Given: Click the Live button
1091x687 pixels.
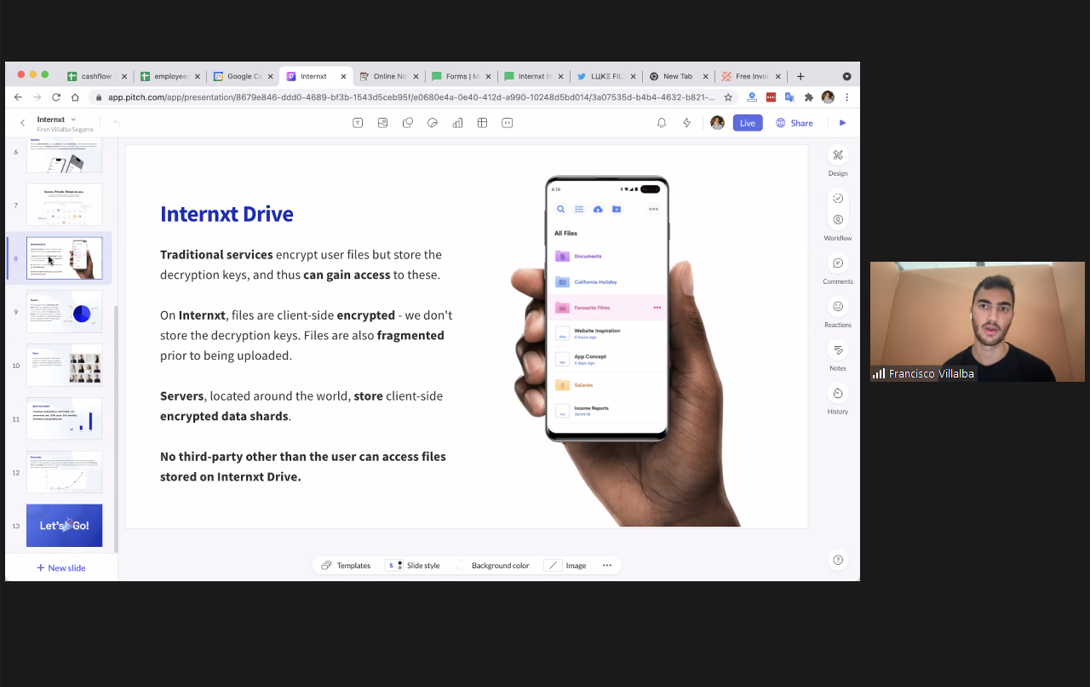Looking at the screenshot, I should (747, 123).
